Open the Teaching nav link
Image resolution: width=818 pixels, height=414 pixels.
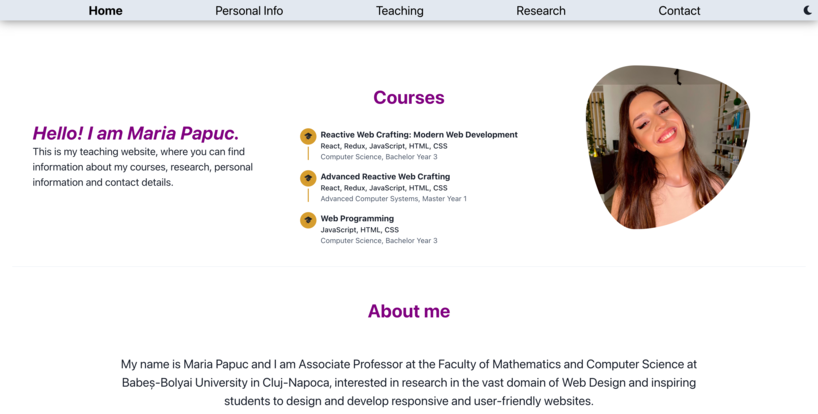400,10
